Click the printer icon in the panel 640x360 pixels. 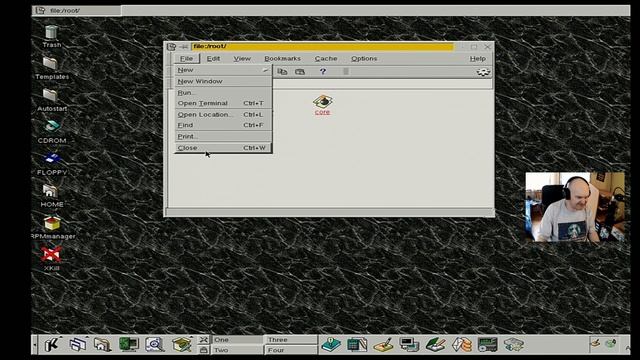pos(513,345)
